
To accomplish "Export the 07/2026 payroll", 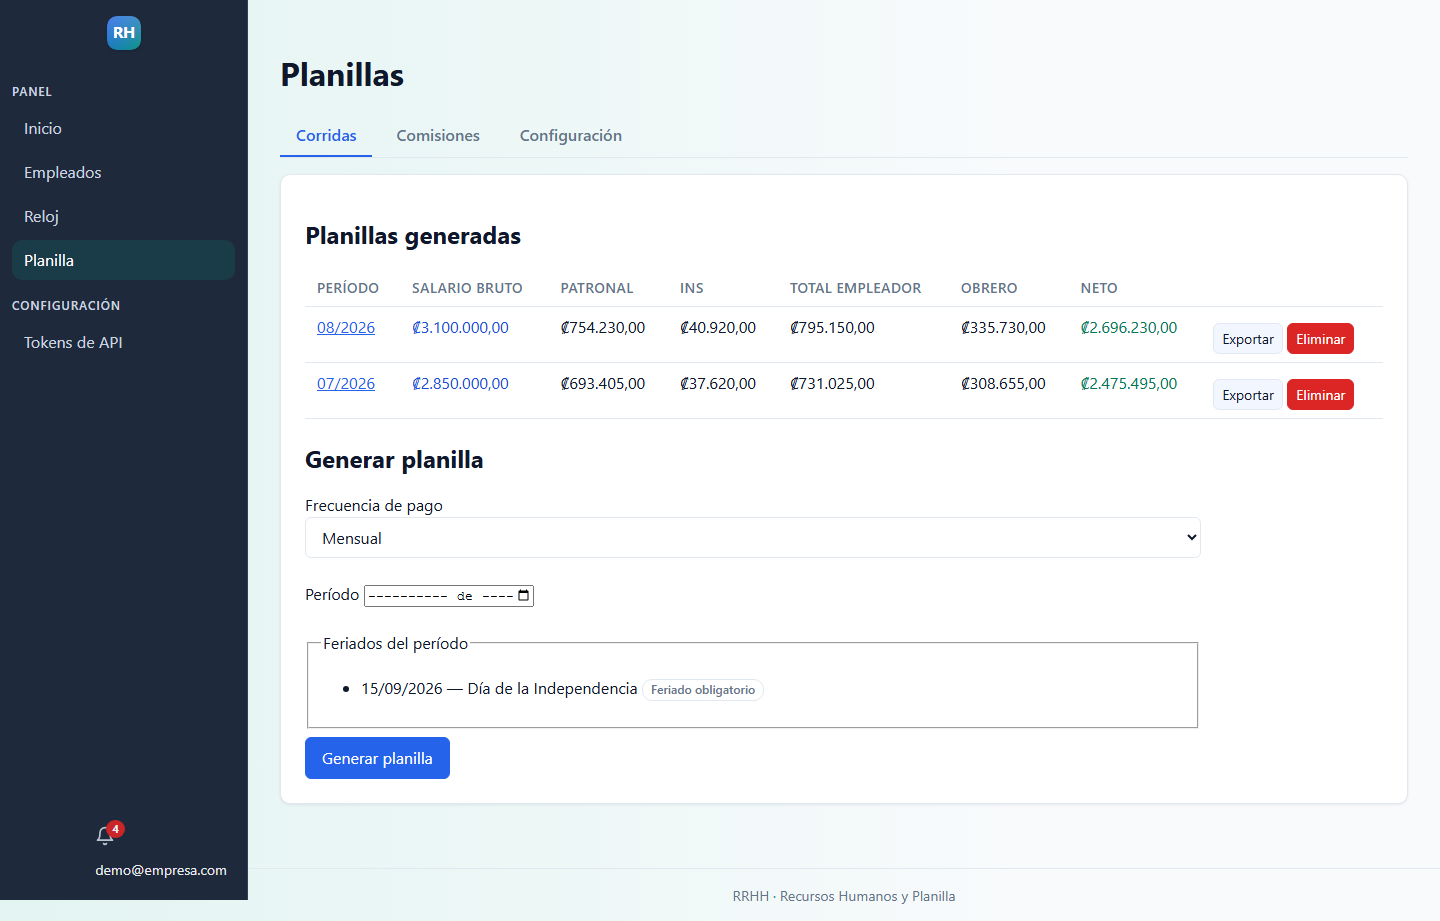I will tap(1248, 395).
